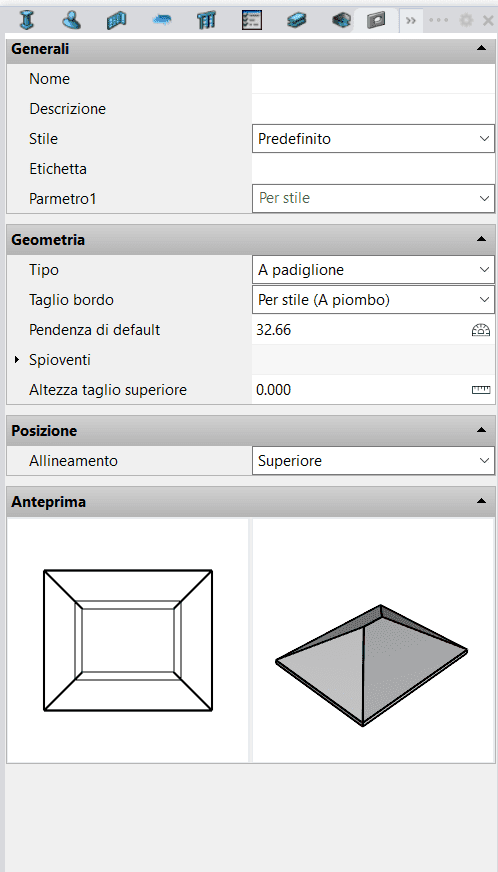
Task: Collapse the Generali section
Action: click(481, 48)
